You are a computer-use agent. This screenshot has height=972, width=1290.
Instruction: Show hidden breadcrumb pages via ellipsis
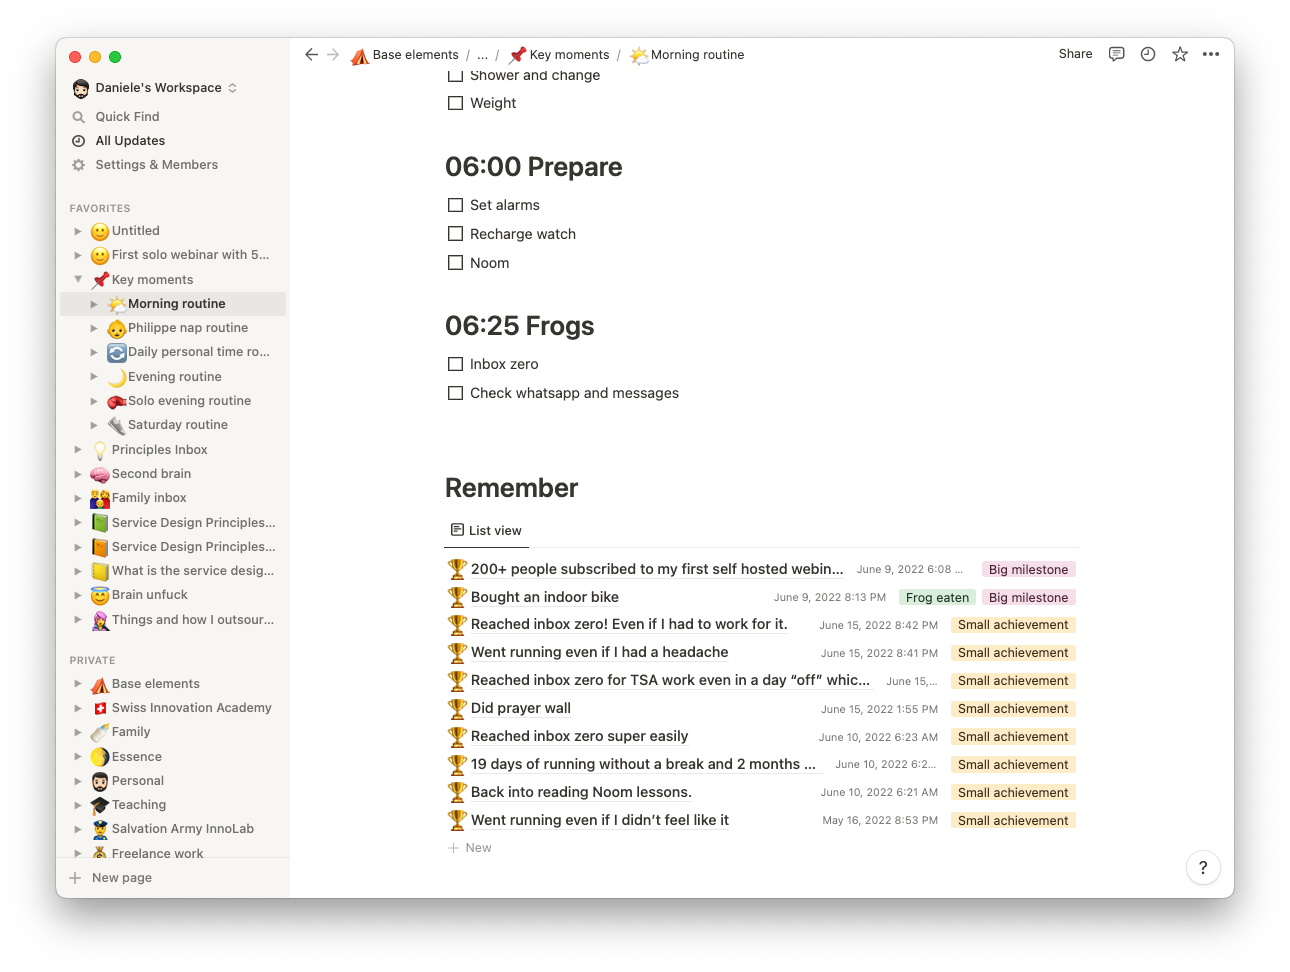pyautogui.click(x=483, y=55)
